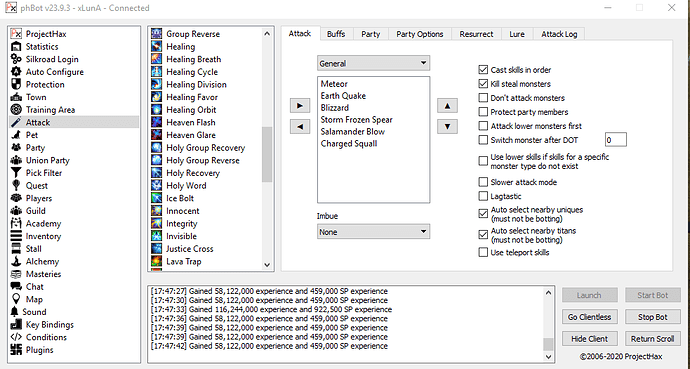The width and height of the screenshot is (690, 369).
Task: Remove skill with left arrow button
Action: [300, 127]
